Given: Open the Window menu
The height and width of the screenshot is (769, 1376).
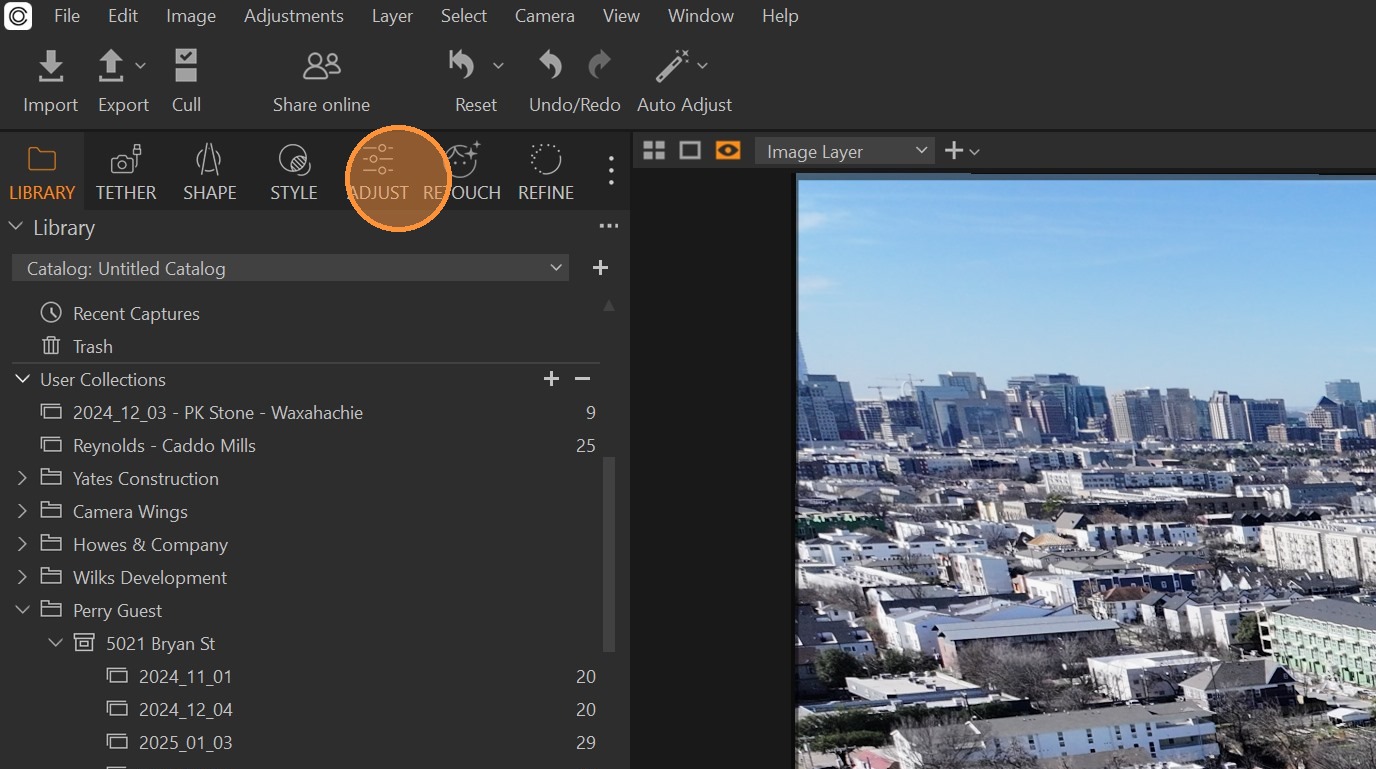Looking at the screenshot, I should pos(701,16).
